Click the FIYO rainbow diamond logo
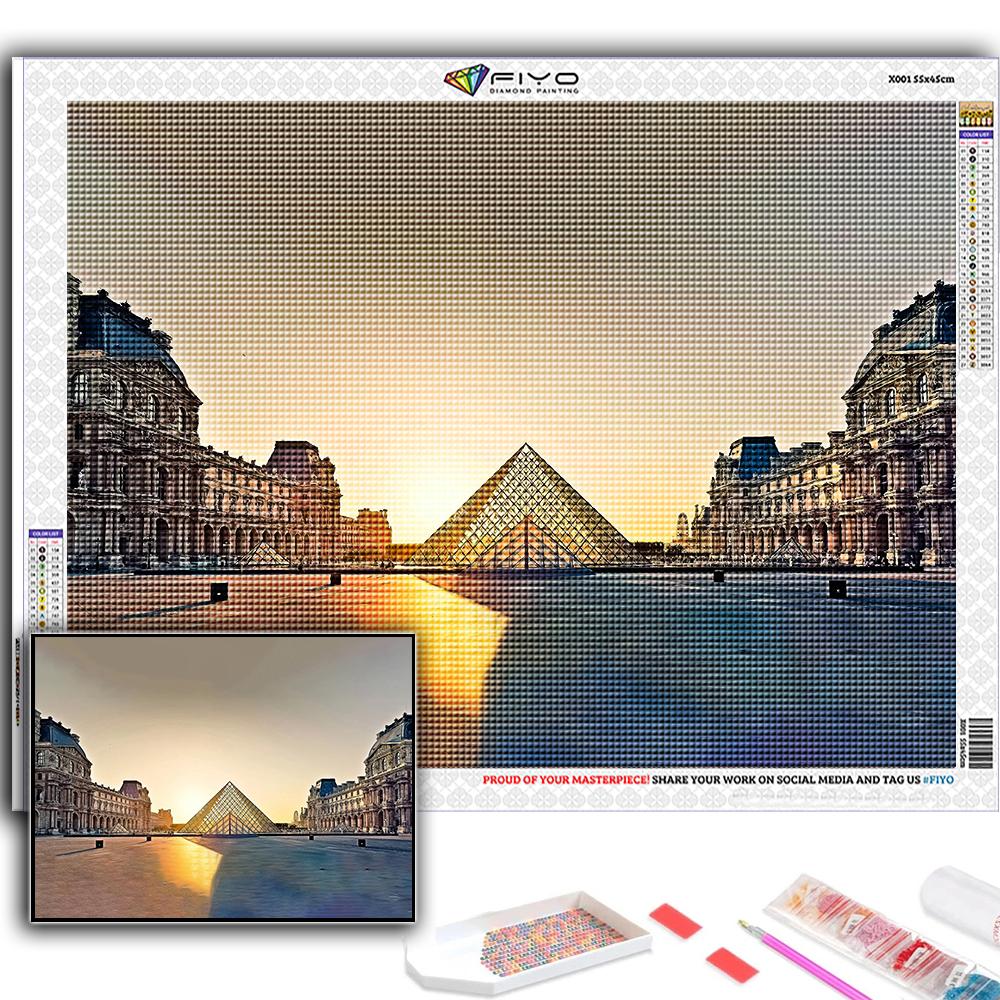Image resolution: width=1000 pixels, height=1000 pixels. pyautogui.click(x=466, y=80)
